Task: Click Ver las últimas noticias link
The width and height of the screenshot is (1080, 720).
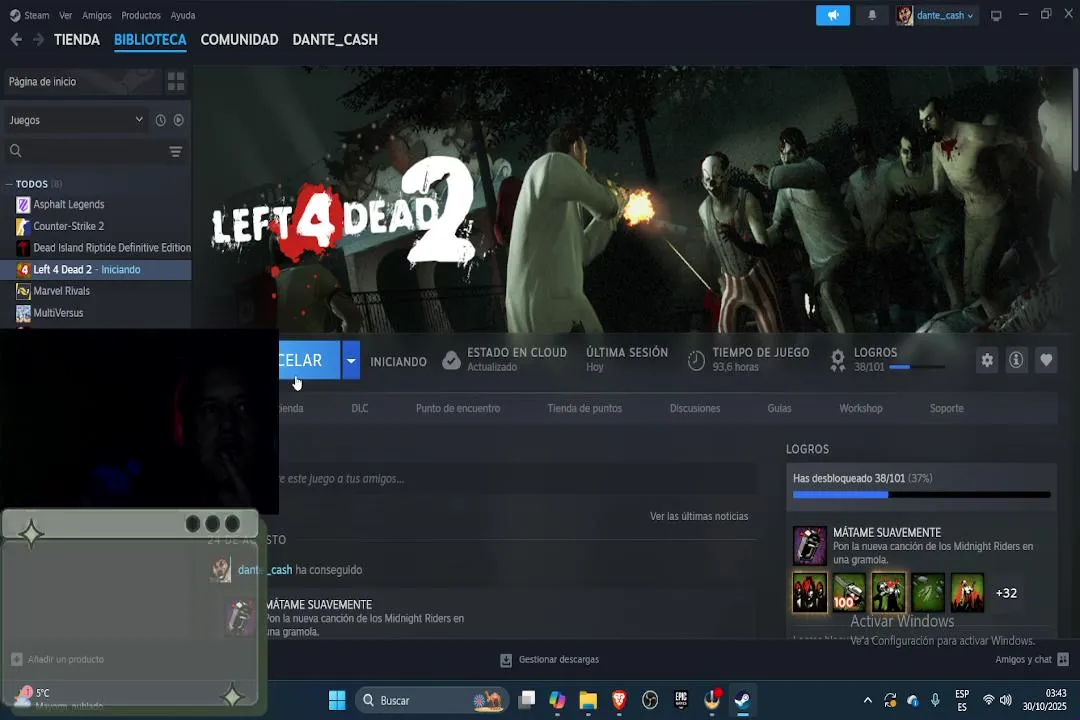Action: 698,516
